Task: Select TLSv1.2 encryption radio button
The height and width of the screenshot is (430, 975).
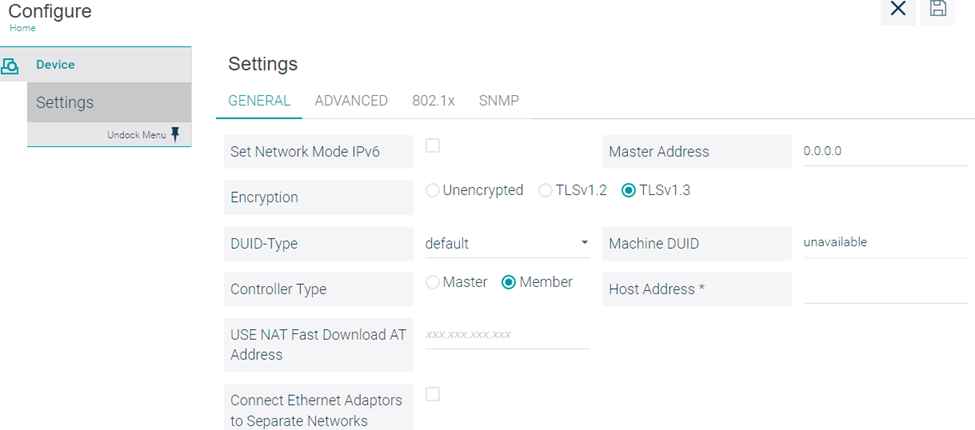Action: pos(545,191)
